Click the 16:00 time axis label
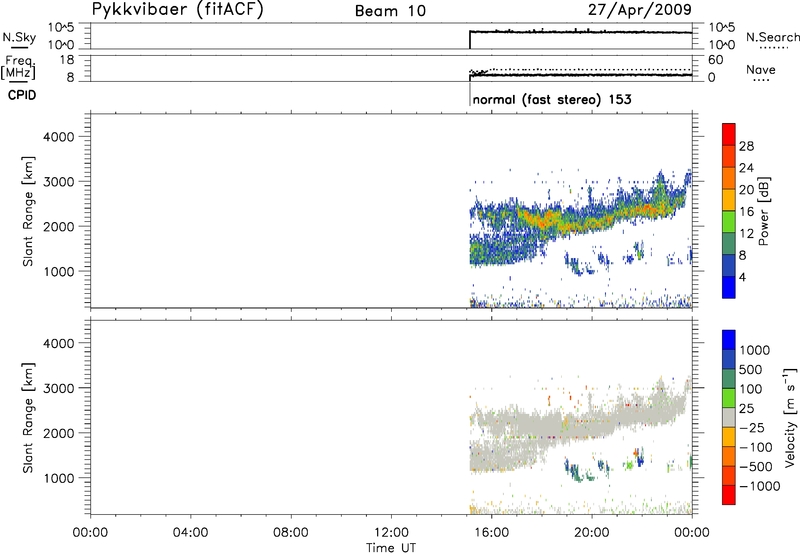Viewport: 800px width, 554px height. [x=492, y=533]
